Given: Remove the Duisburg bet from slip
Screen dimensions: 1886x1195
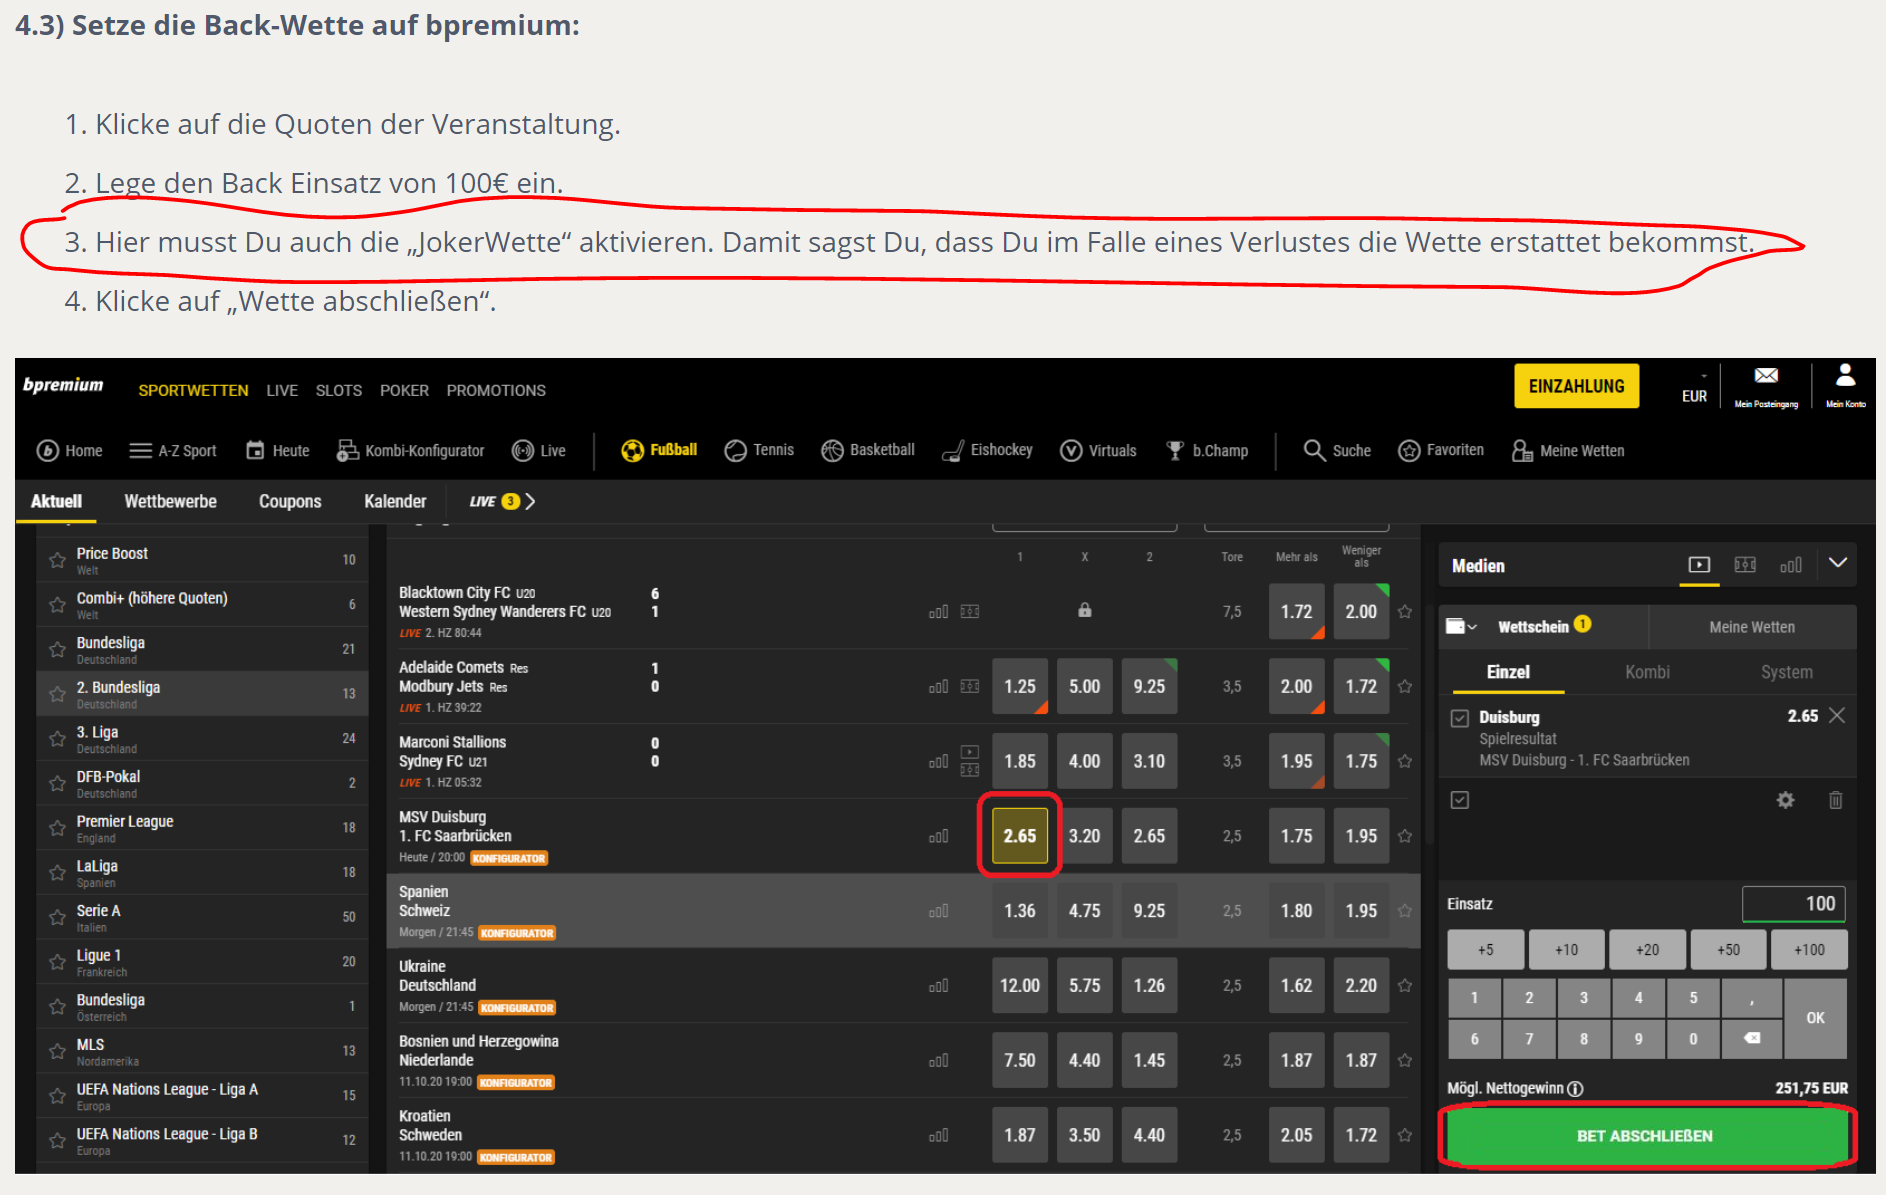Looking at the screenshot, I should (1837, 716).
